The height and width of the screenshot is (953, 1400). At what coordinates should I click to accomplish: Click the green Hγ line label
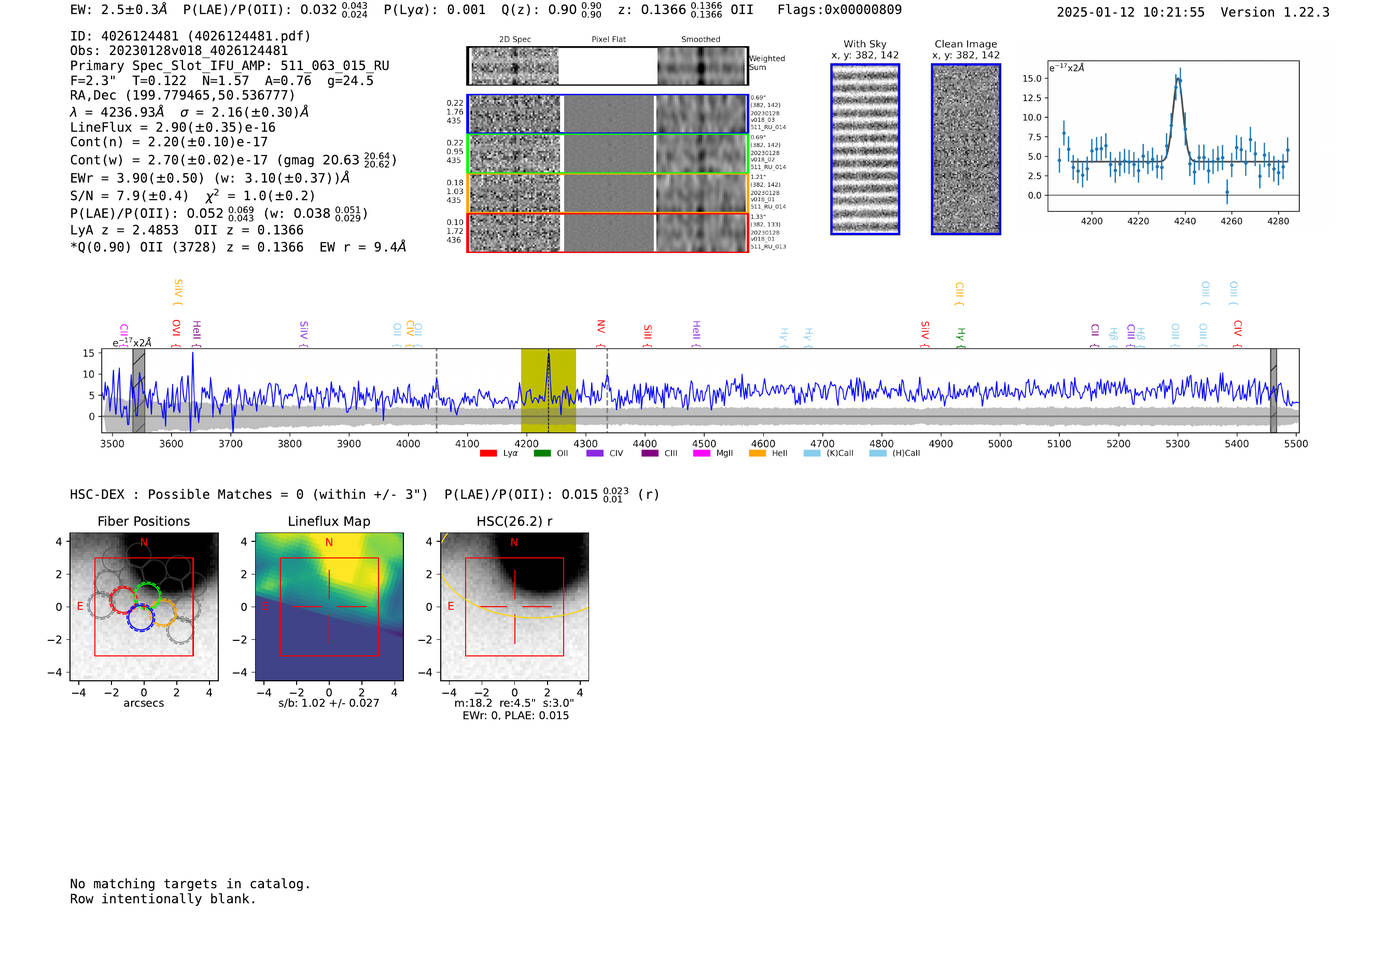click(x=960, y=337)
